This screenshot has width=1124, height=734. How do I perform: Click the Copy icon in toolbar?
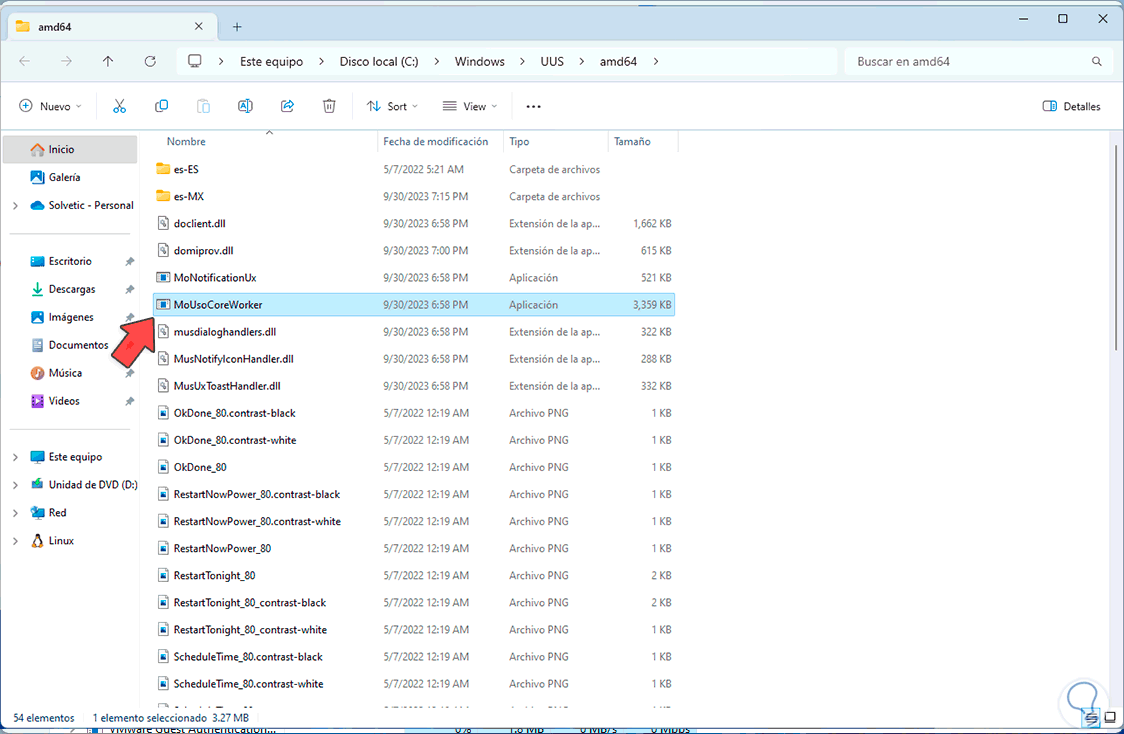[161, 106]
